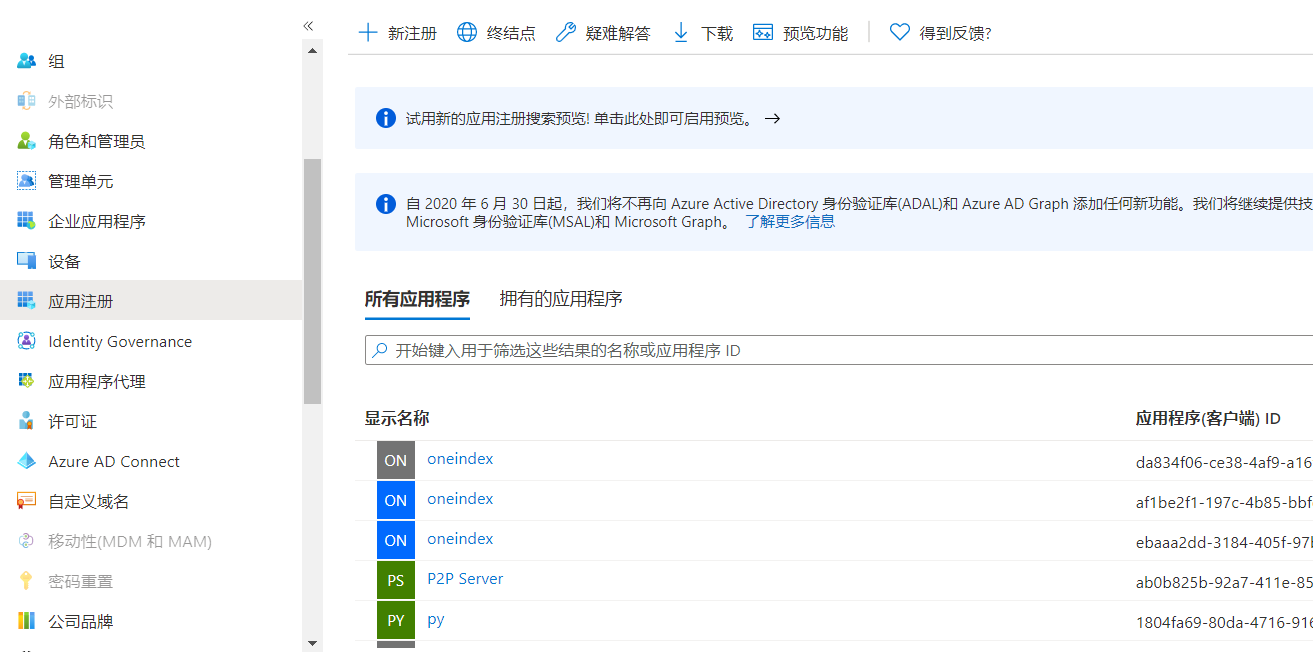Screen dimensions: 1313x652
Task: Open the 公司品牌 icon
Action: 27,621
